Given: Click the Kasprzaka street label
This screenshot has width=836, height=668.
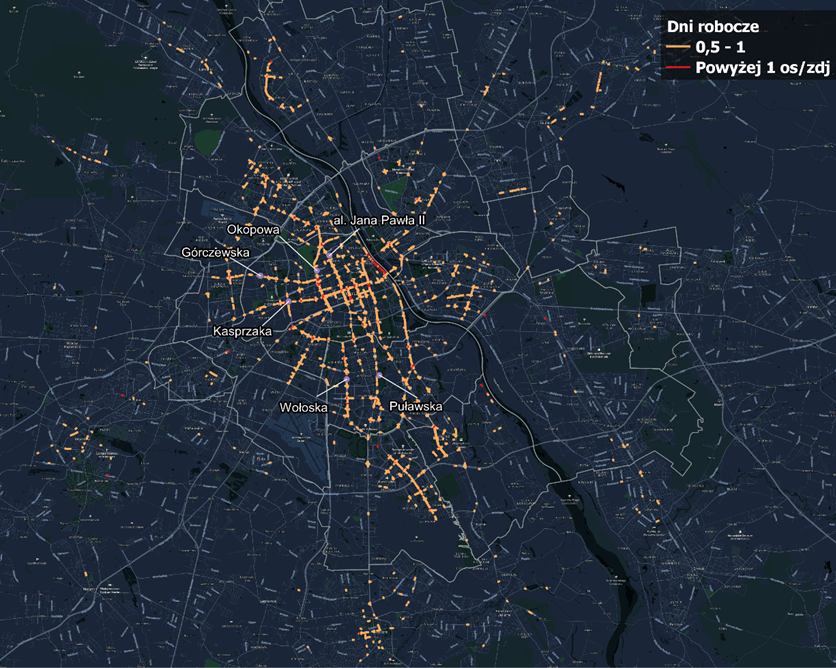Looking at the screenshot, I should [242, 329].
